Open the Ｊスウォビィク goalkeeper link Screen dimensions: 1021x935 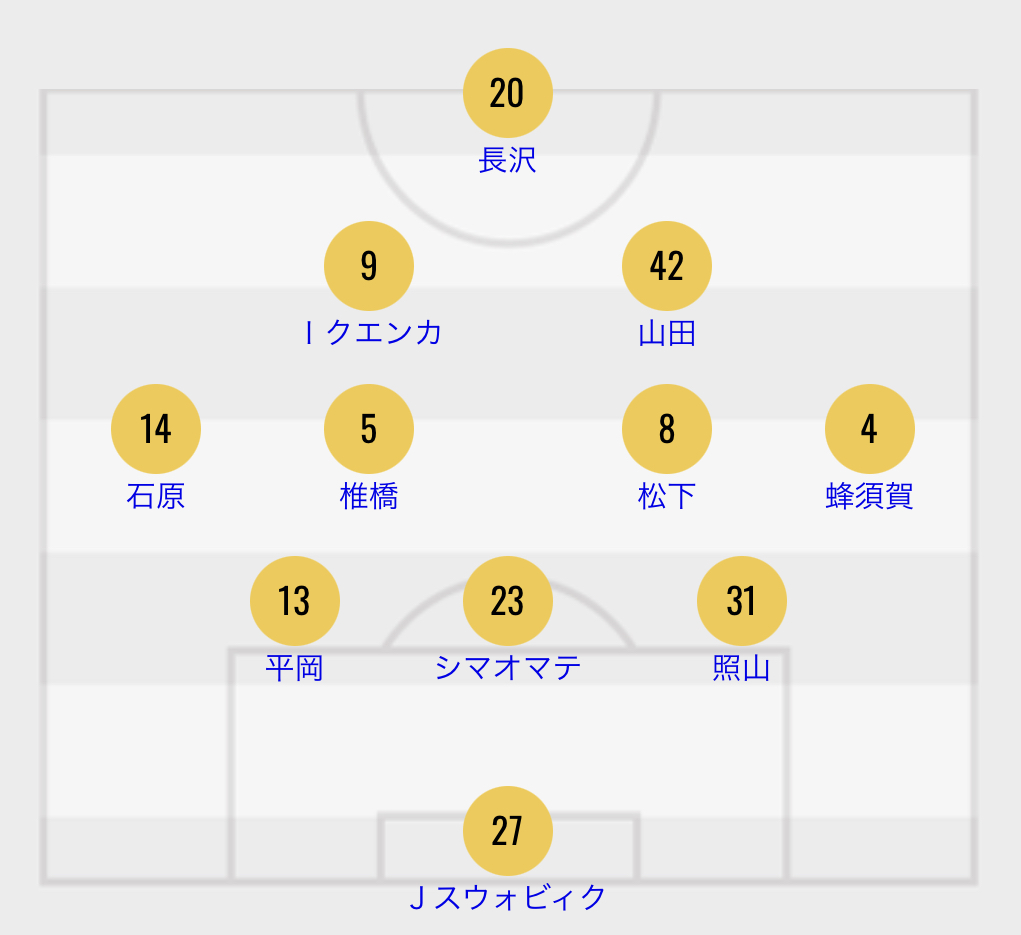507,898
